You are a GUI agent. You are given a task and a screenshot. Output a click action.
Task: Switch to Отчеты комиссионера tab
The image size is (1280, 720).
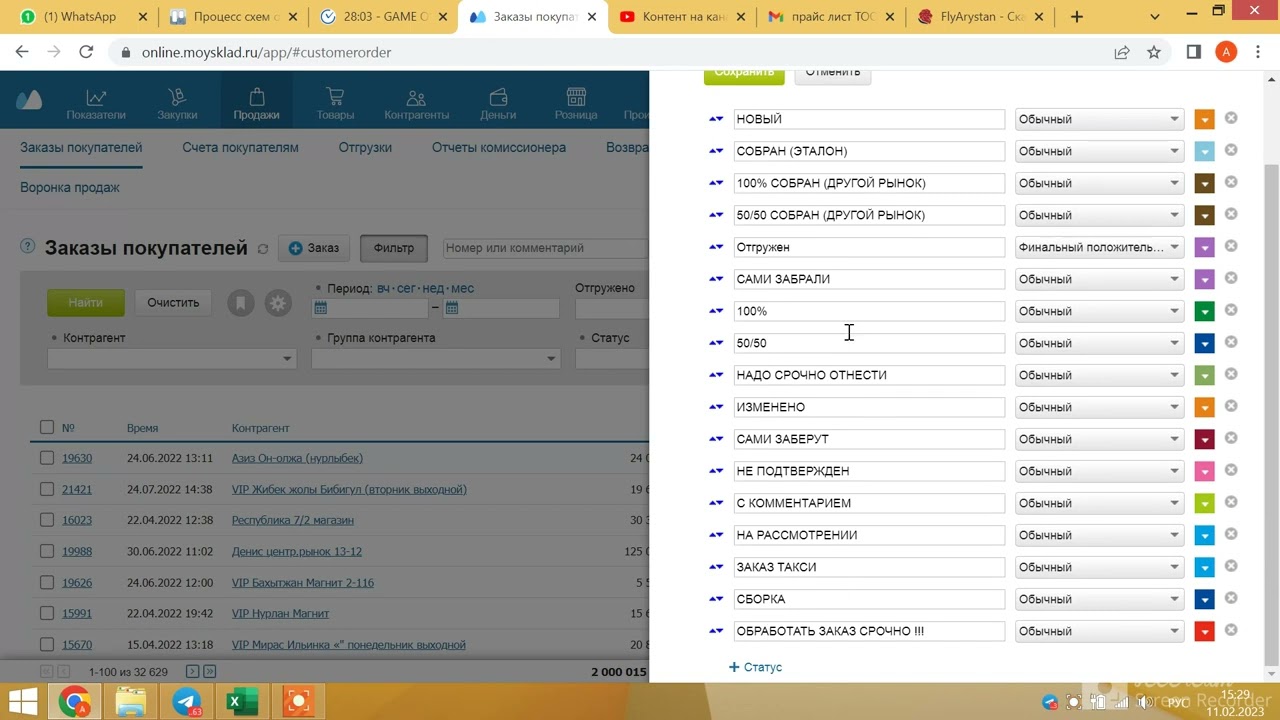pyautogui.click(x=499, y=147)
